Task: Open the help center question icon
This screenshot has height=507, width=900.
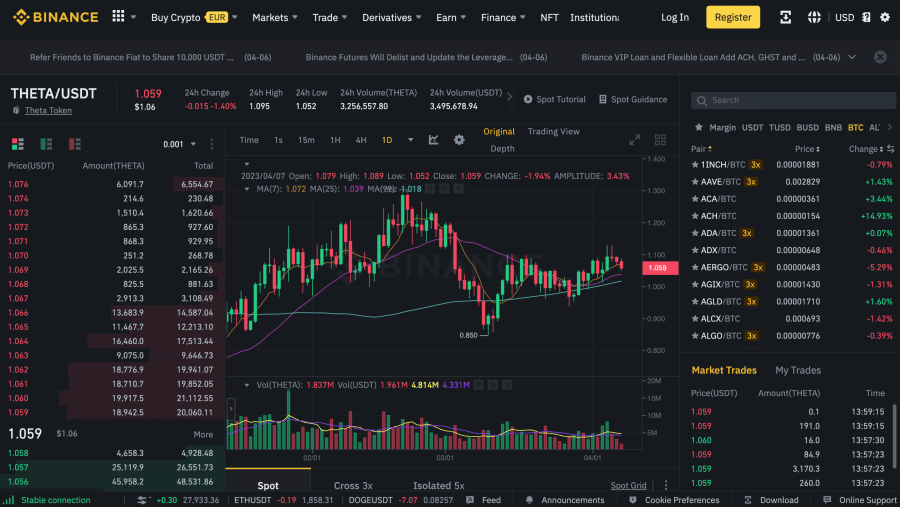Action: pyautogui.click(x=866, y=17)
